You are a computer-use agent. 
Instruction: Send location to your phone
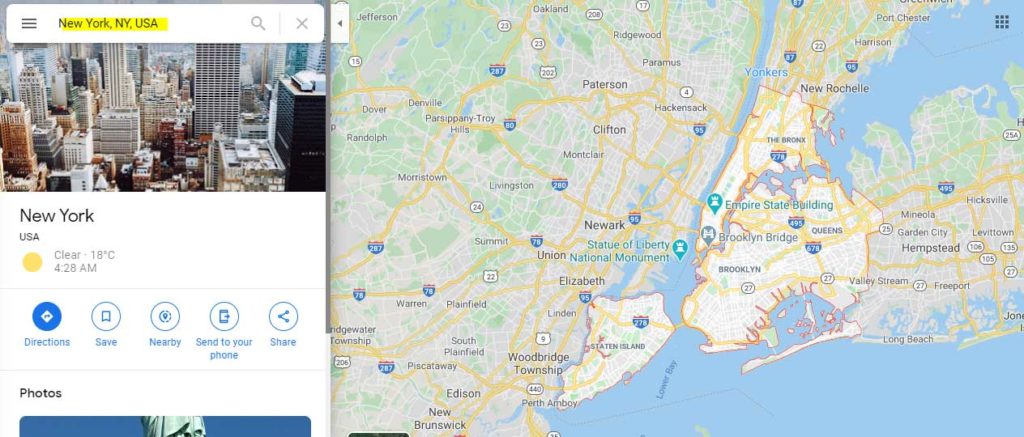[x=224, y=331]
